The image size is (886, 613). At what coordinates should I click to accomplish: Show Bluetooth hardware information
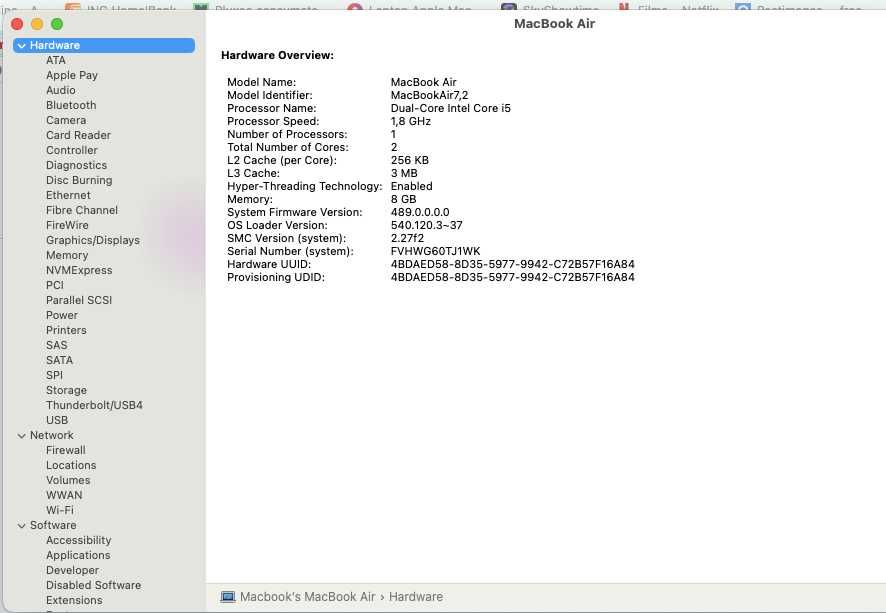[x=71, y=105]
